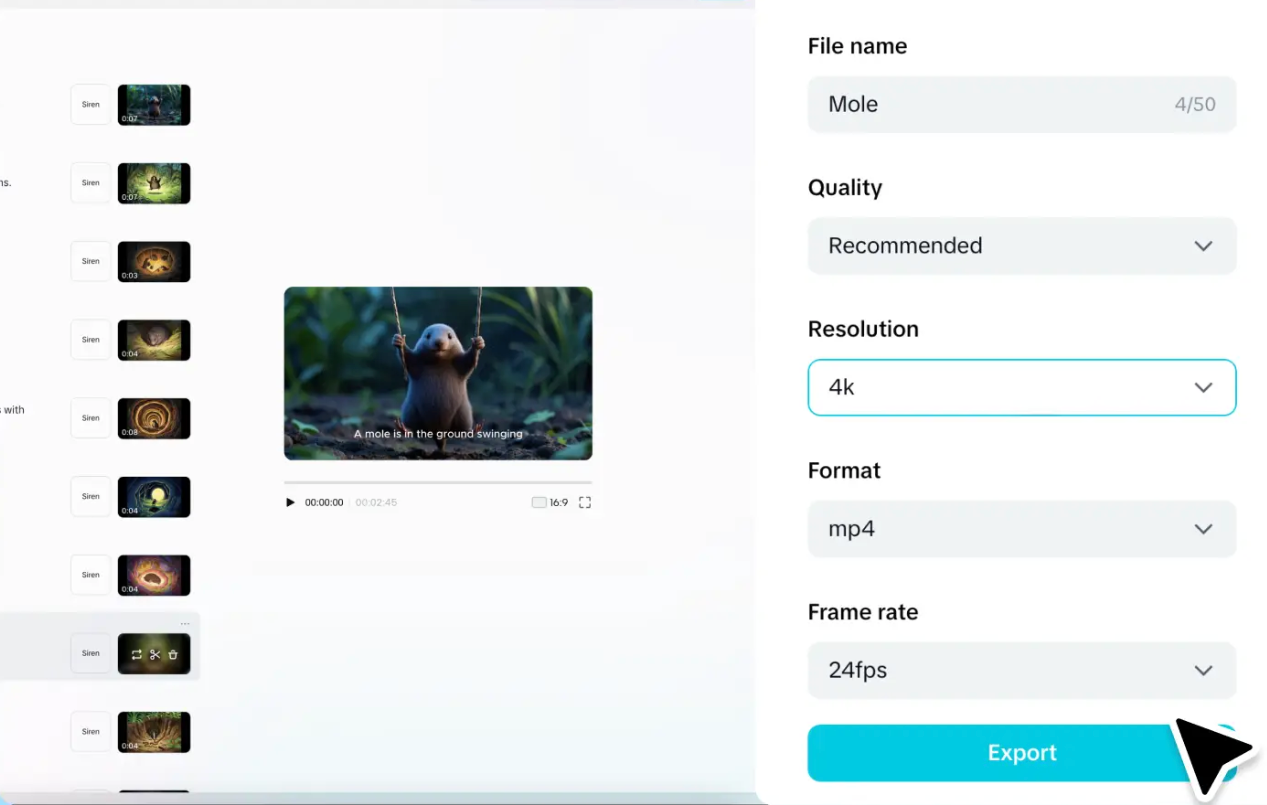Click the regenerate loop icon on selected clip
1267x805 pixels.
pos(136,654)
